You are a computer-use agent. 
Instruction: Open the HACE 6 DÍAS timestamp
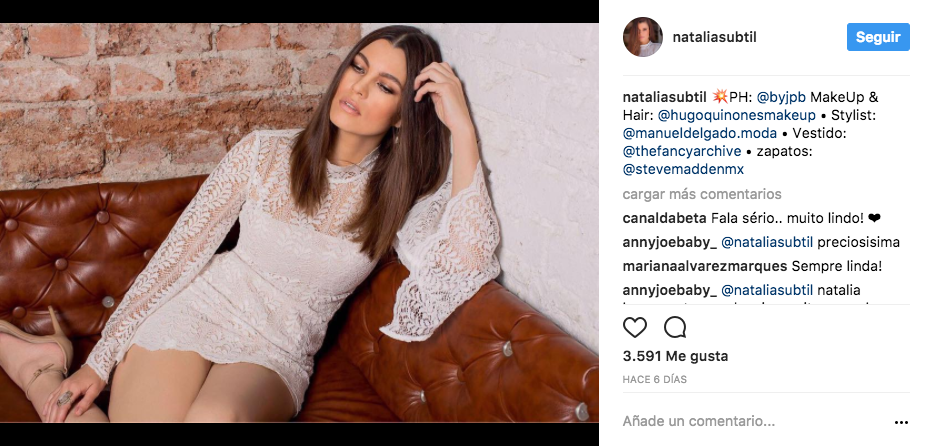tap(654, 379)
